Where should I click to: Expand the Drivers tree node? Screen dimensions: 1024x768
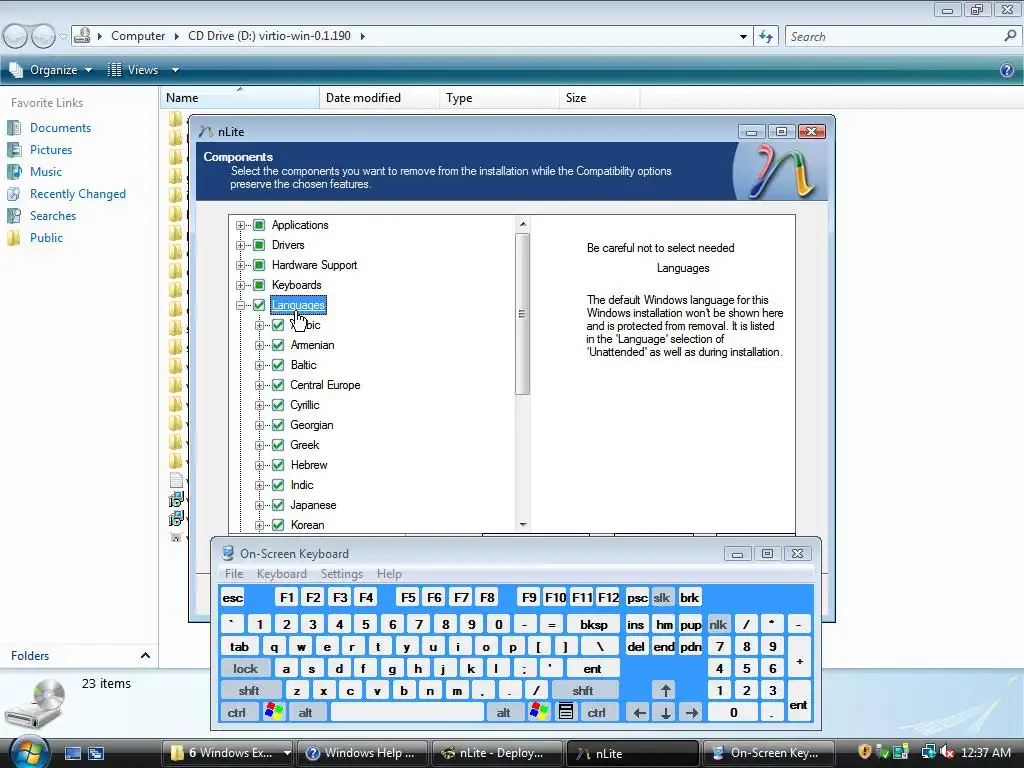tap(240, 246)
